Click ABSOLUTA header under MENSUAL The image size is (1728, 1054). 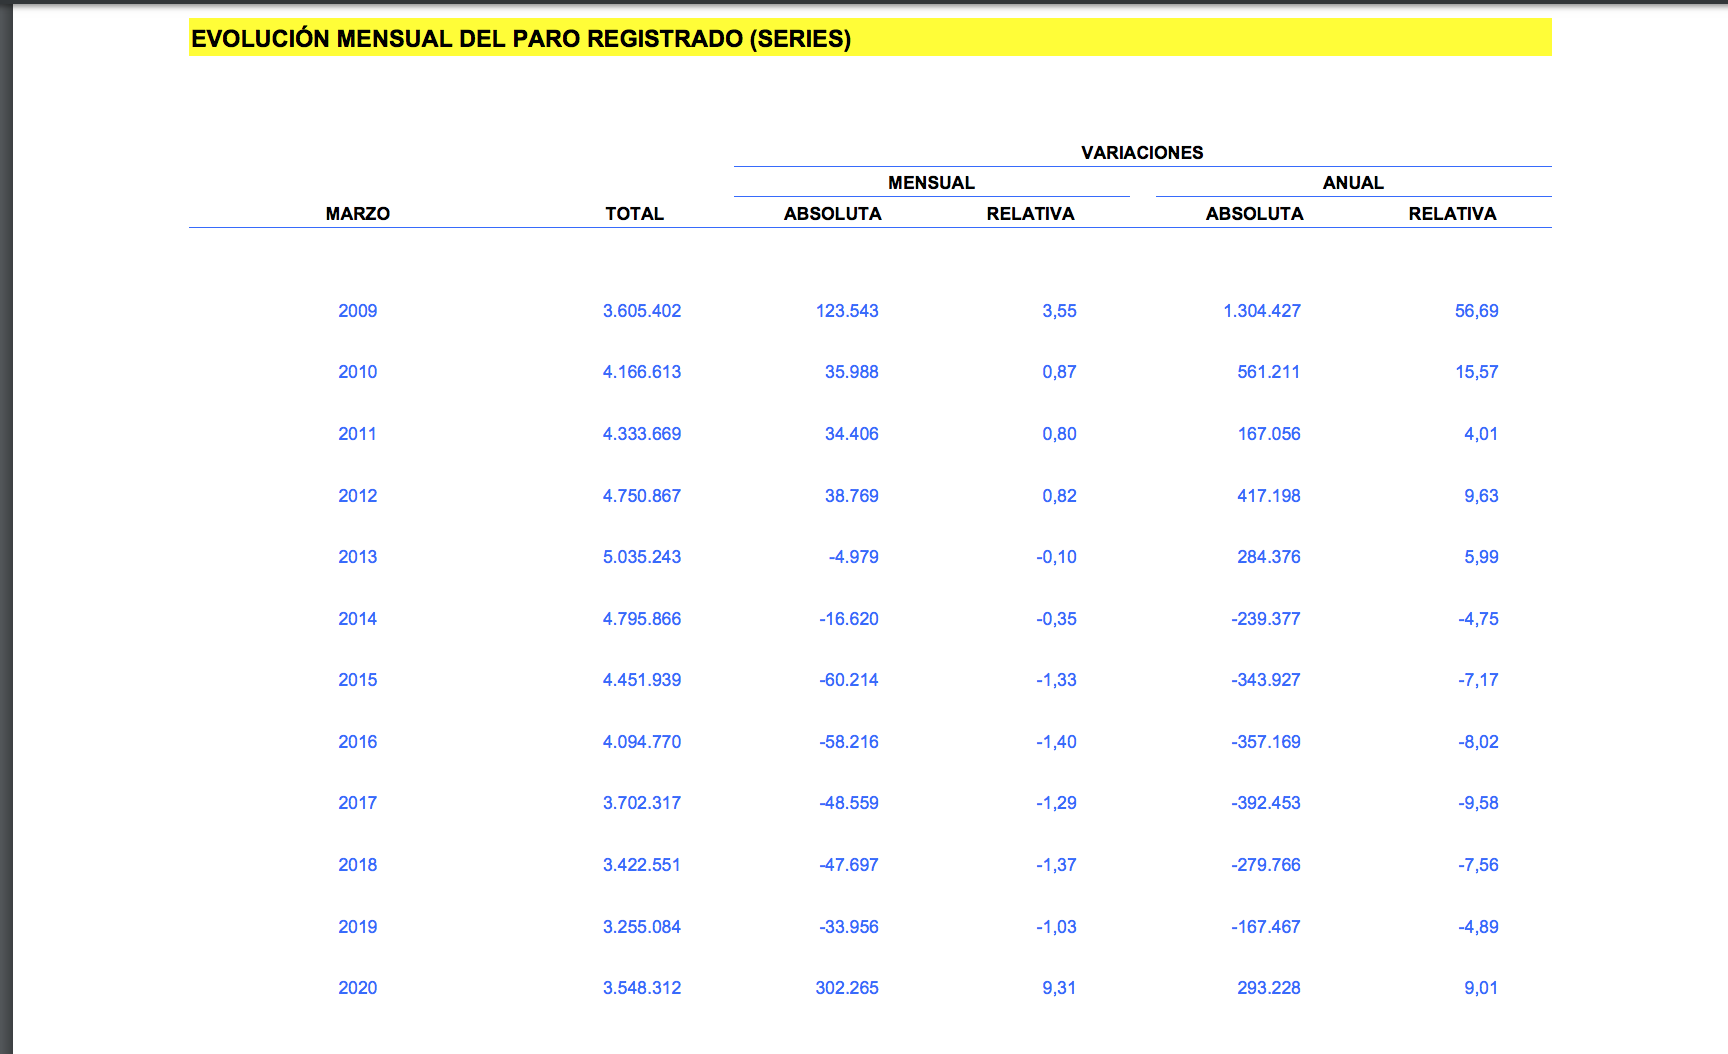pyautogui.click(x=832, y=214)
